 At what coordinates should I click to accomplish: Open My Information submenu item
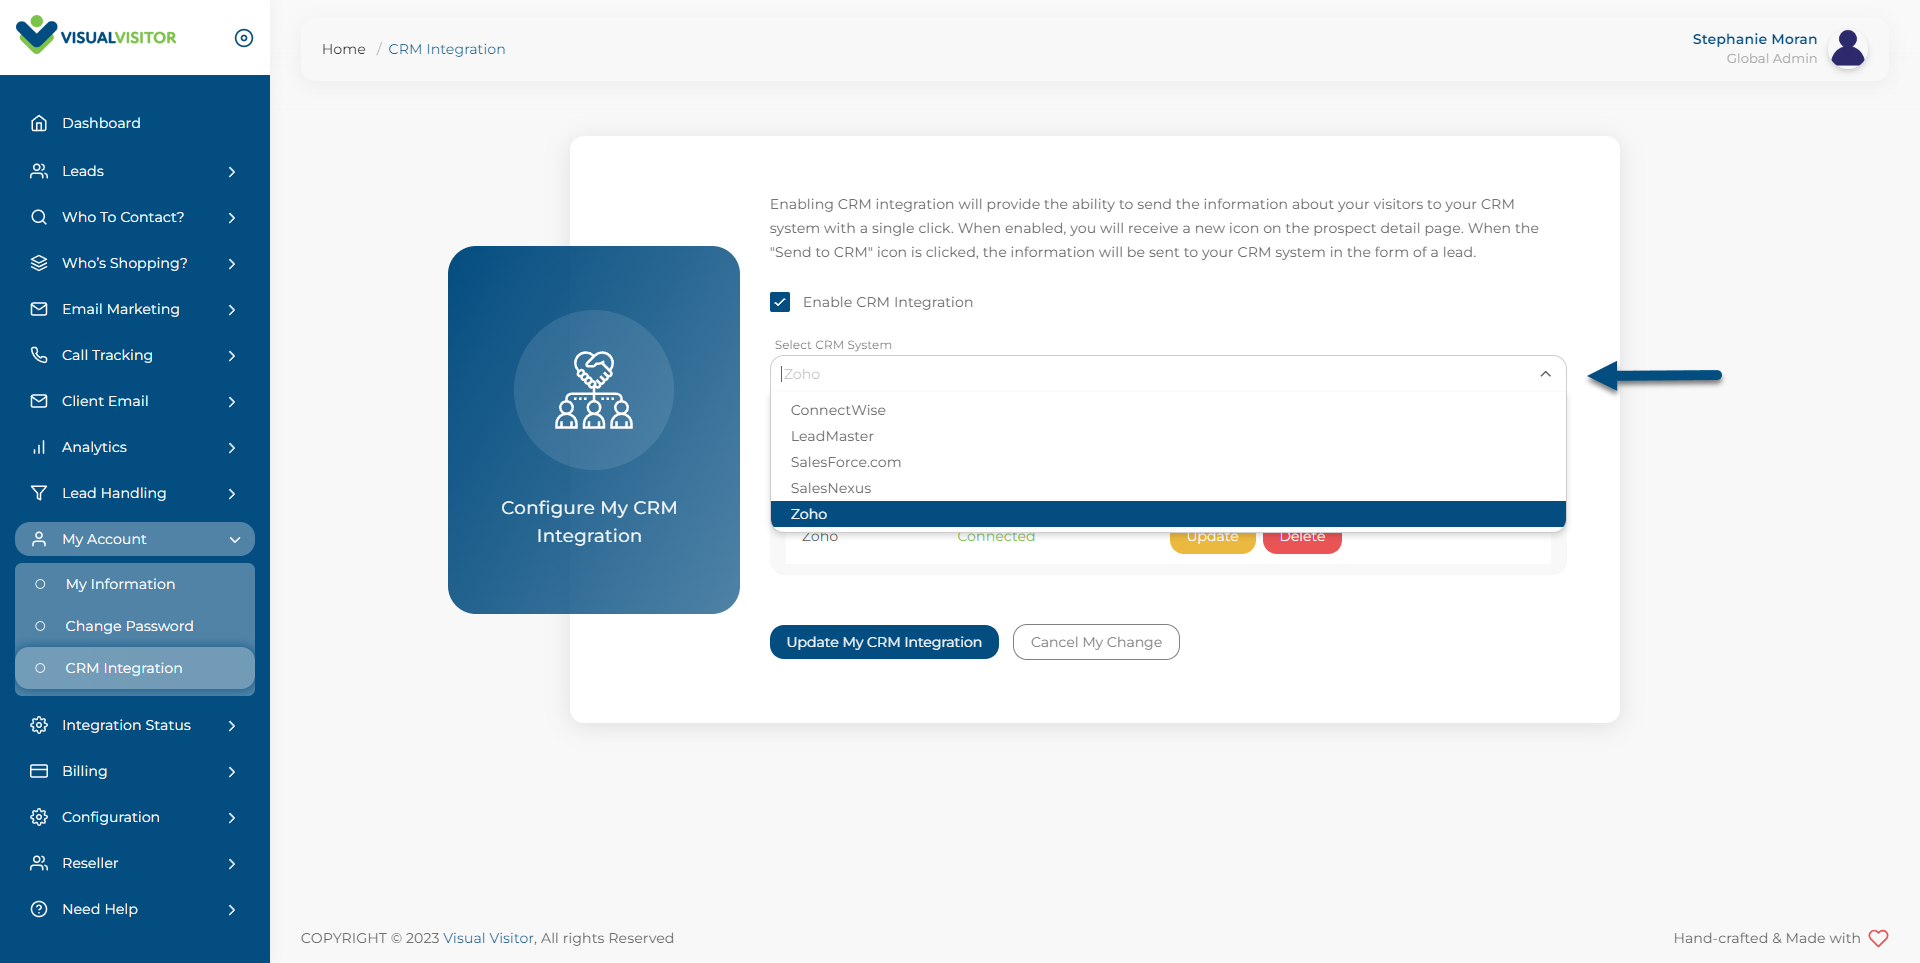click(x=135, y=584)
